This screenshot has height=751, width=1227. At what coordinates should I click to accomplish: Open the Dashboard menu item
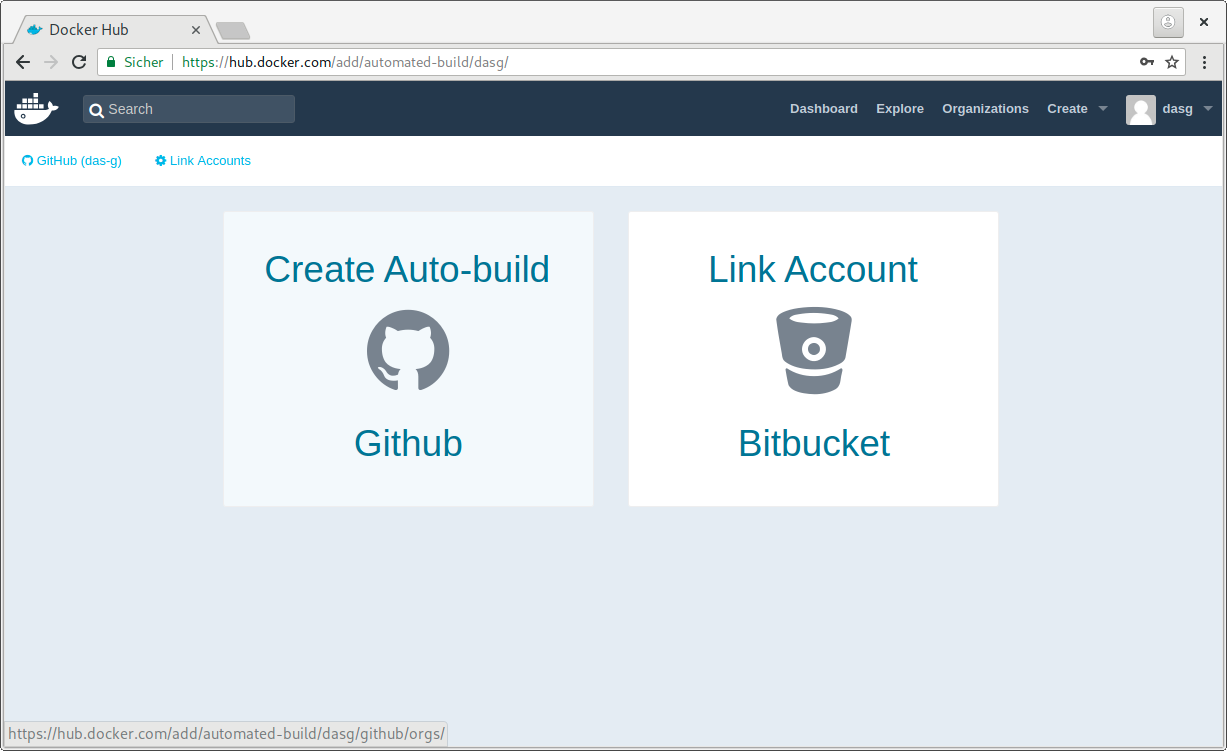[x=823, y=108]
